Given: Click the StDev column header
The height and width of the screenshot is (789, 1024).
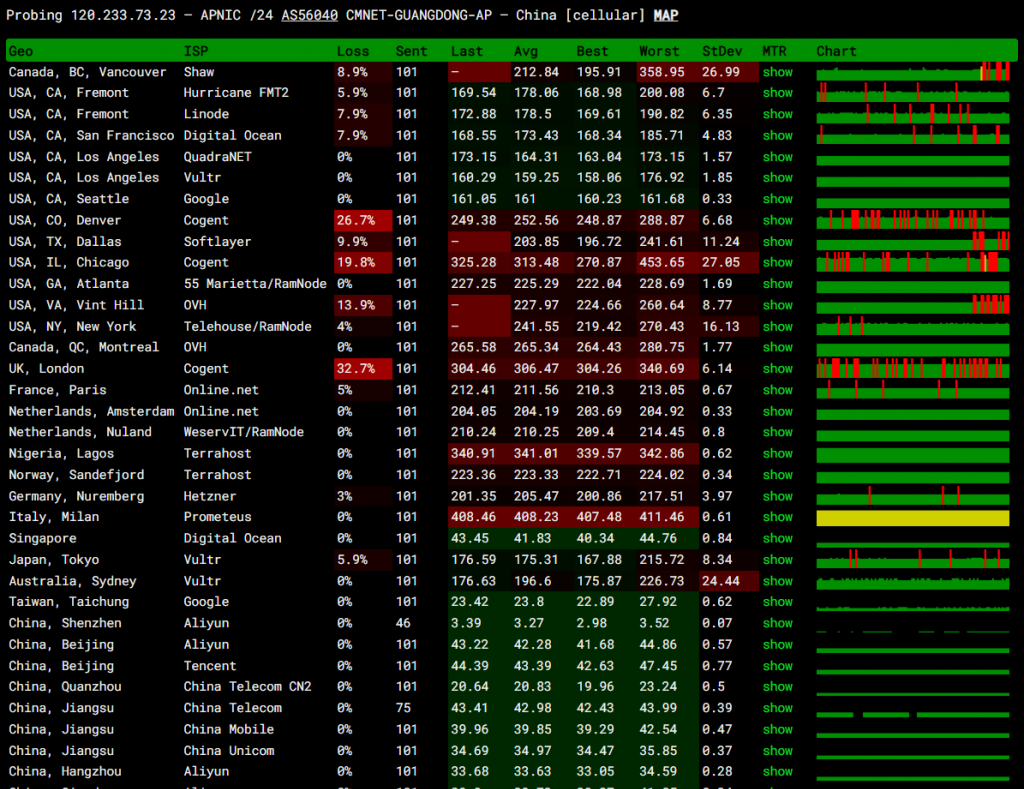Looking at the screenshot, I should tap(722, 51).
